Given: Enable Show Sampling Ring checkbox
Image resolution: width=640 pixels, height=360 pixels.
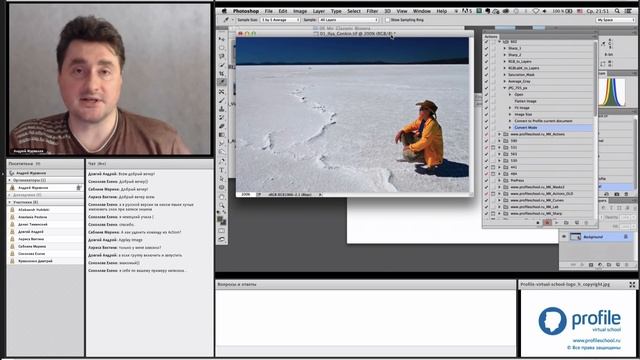Looking at the screenshot, I should [387, 20].
